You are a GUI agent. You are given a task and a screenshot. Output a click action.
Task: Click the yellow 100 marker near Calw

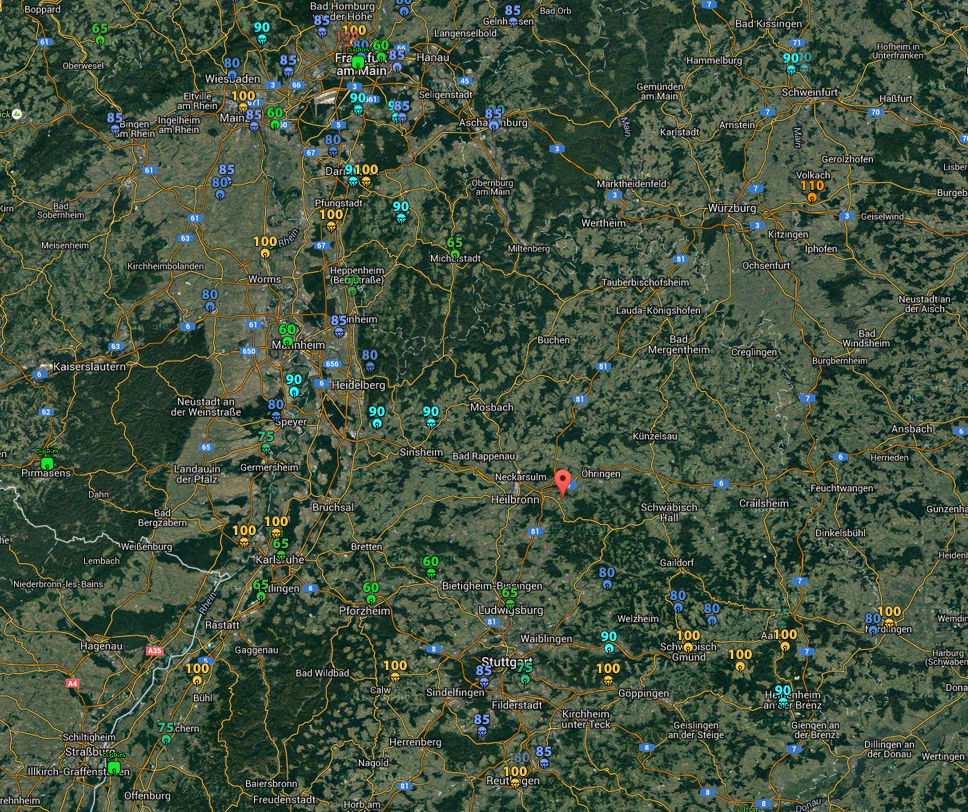pos(395,671)
